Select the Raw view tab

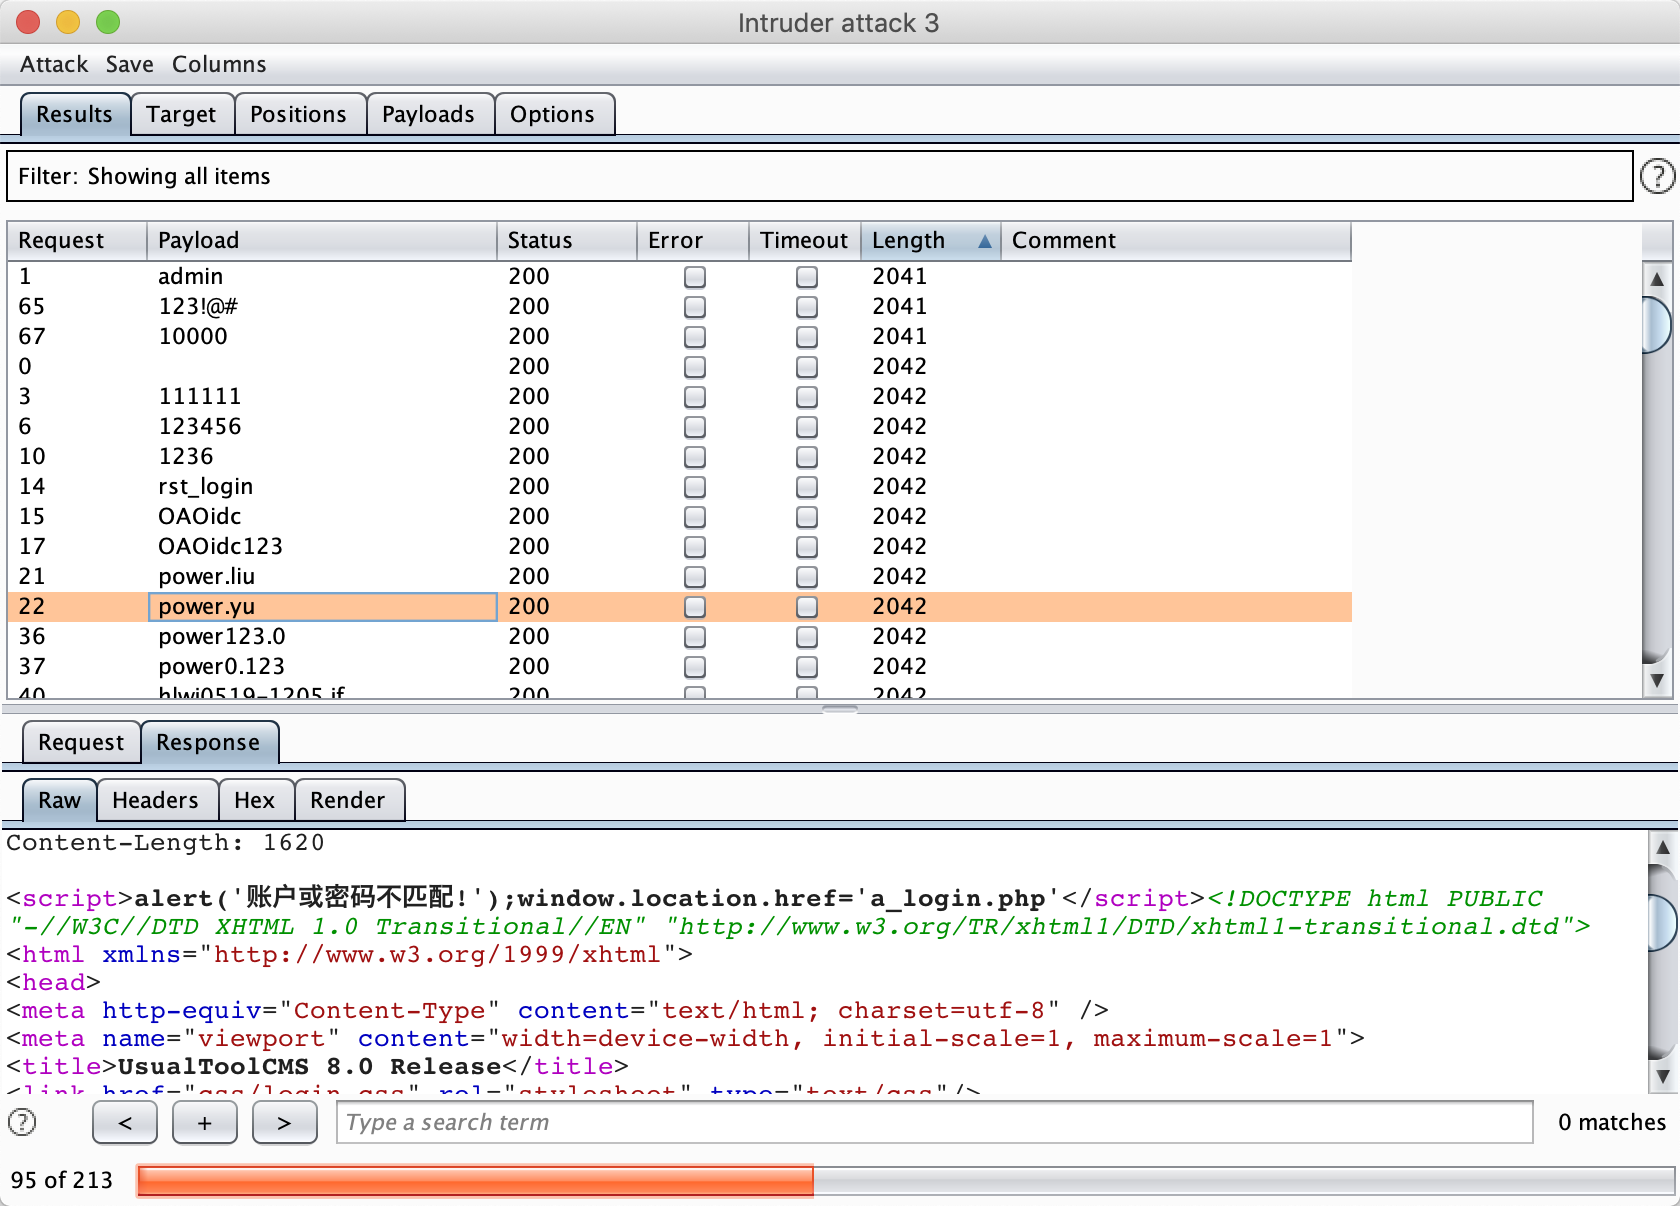click(x=59, y=800)
